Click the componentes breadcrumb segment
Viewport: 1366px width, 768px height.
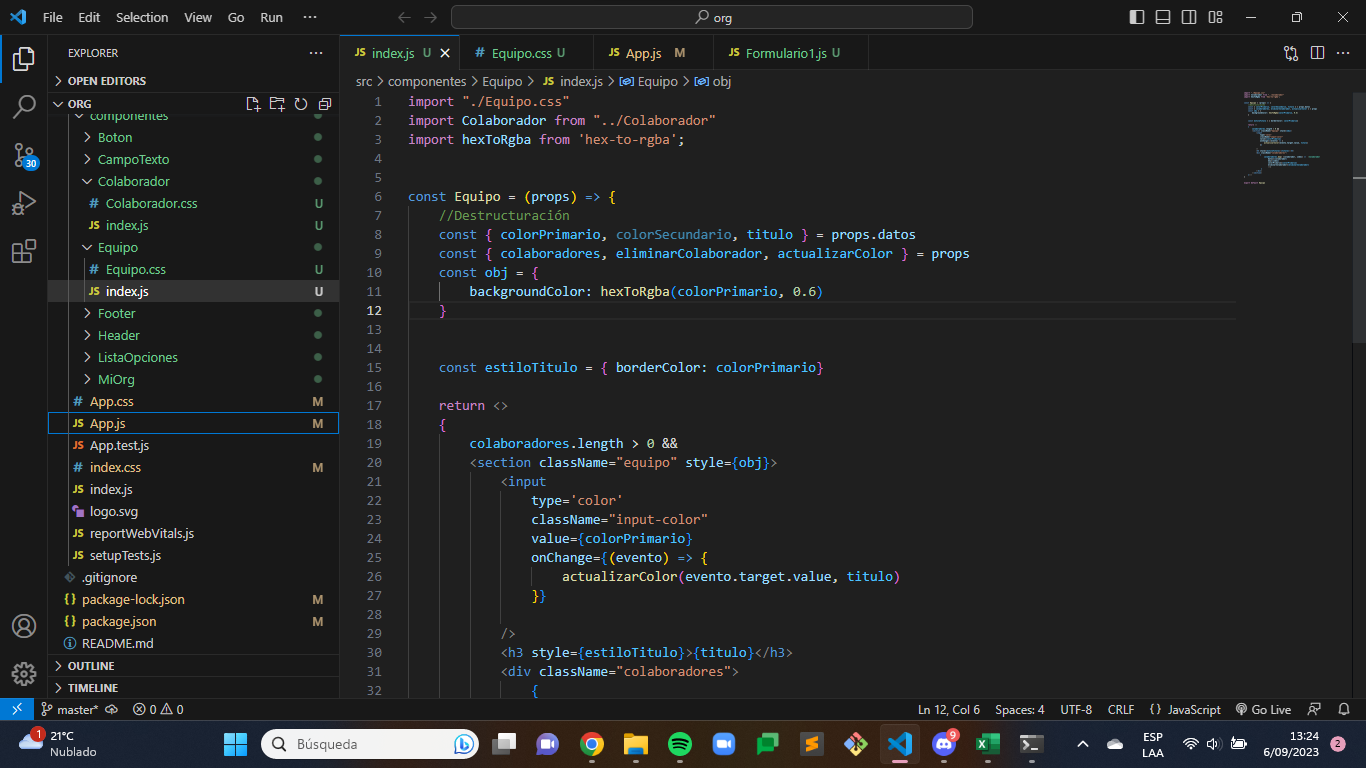[427, 81]
